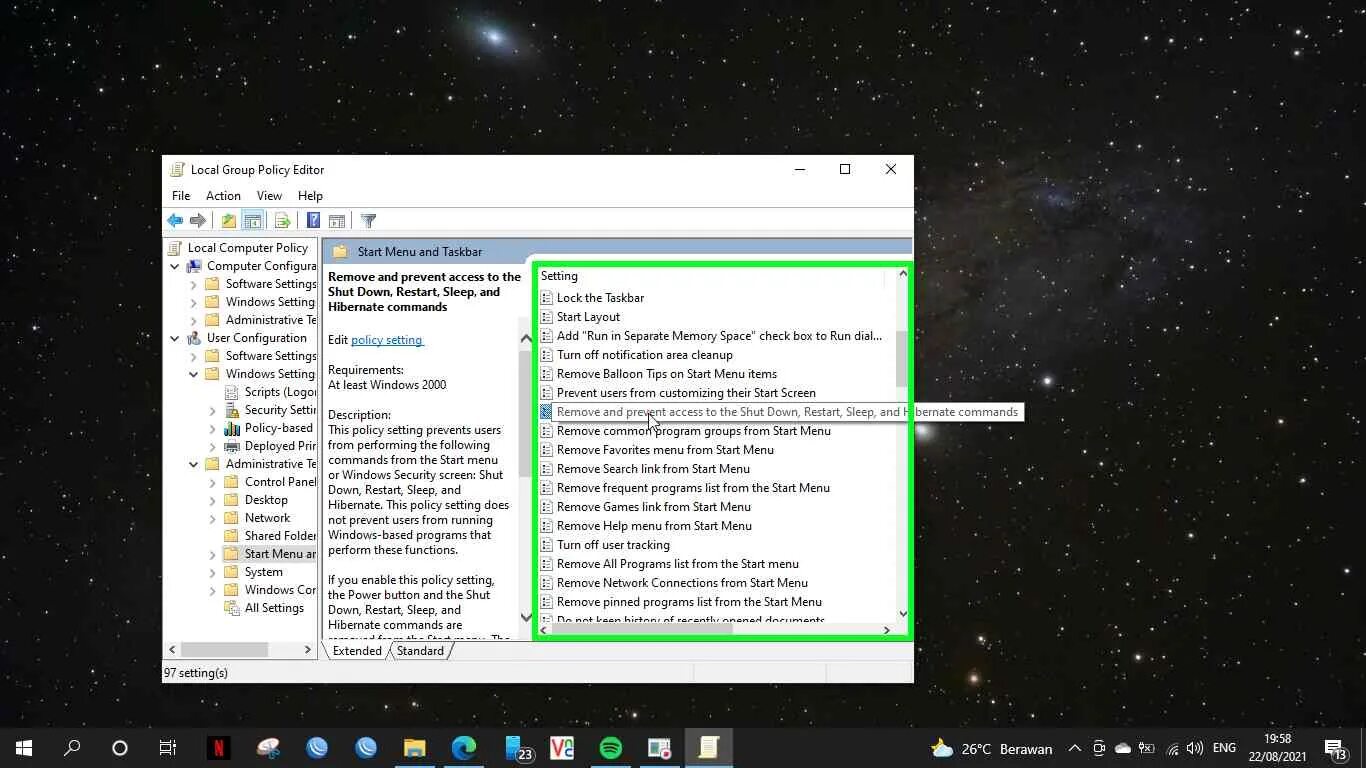Open Help via the blue question-mark icon
Viewport: 1366px width, 768px height.
313,221
